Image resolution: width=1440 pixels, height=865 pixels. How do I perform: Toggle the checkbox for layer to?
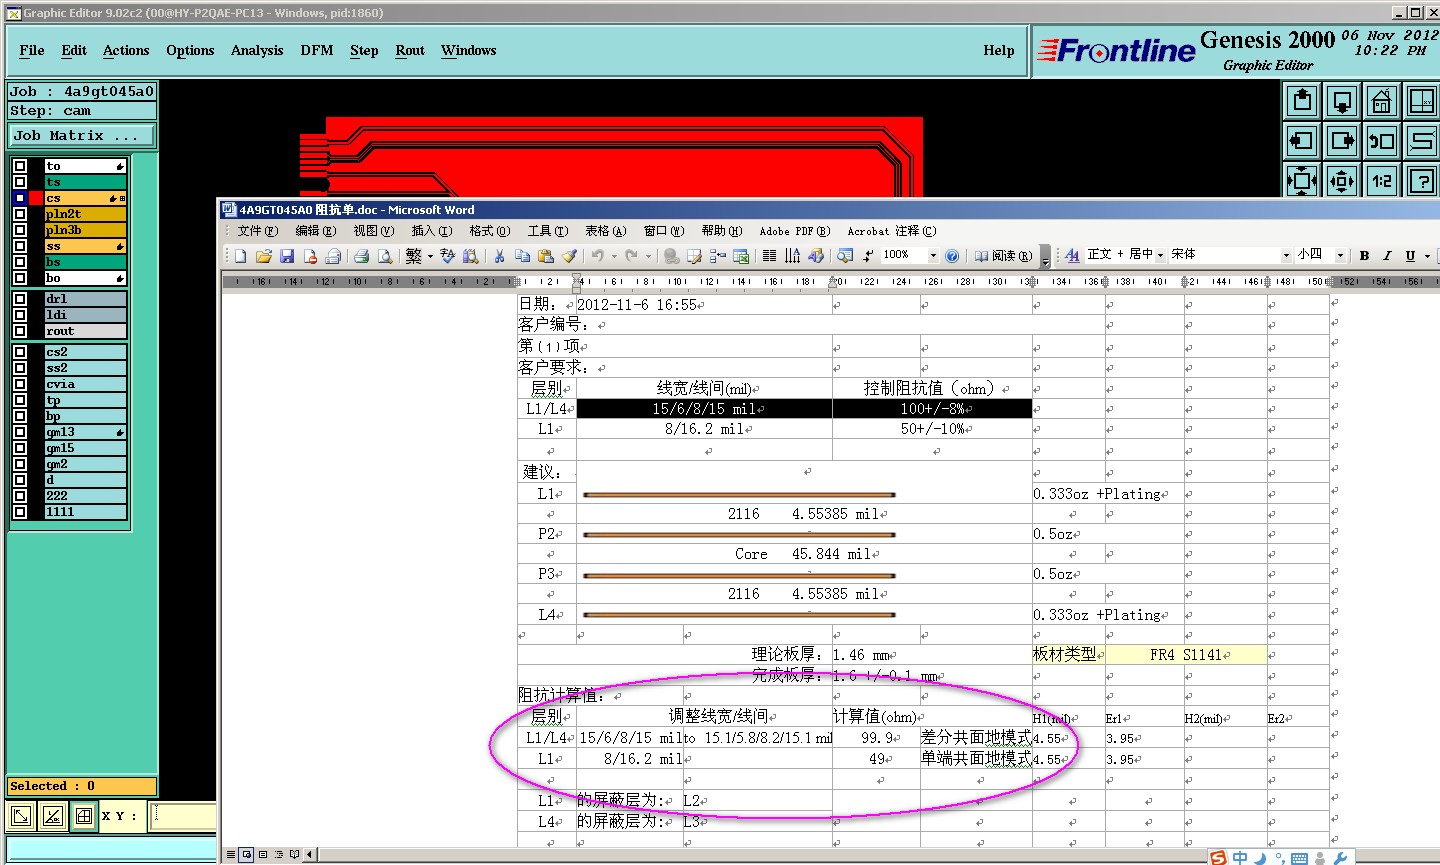pyautogui.click(x=20, y=166)
